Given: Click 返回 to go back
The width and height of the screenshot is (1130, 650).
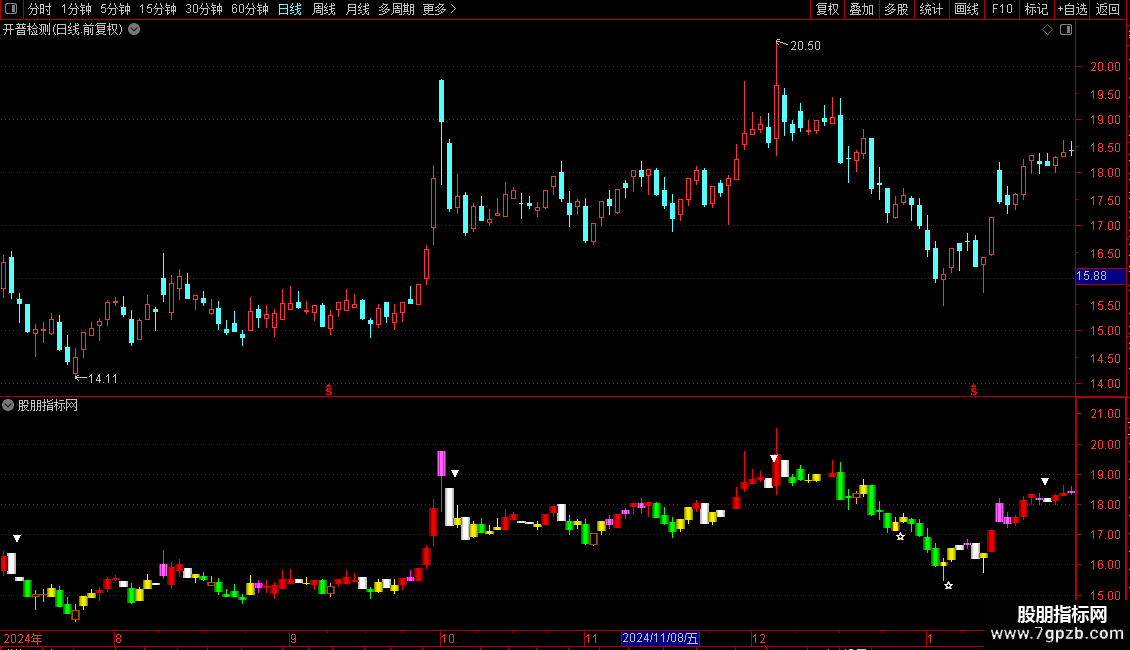Looking at the screenshot, I should click(1108, 9).
